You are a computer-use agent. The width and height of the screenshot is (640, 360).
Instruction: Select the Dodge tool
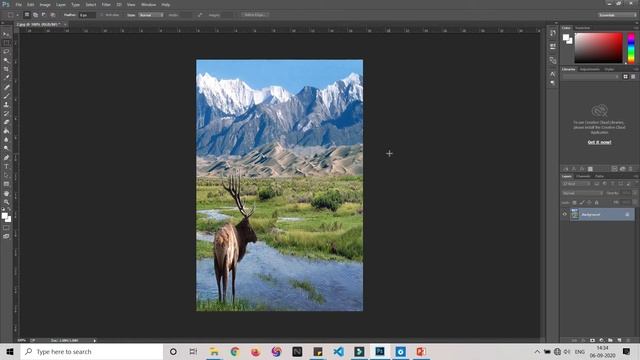coord(6,149)
